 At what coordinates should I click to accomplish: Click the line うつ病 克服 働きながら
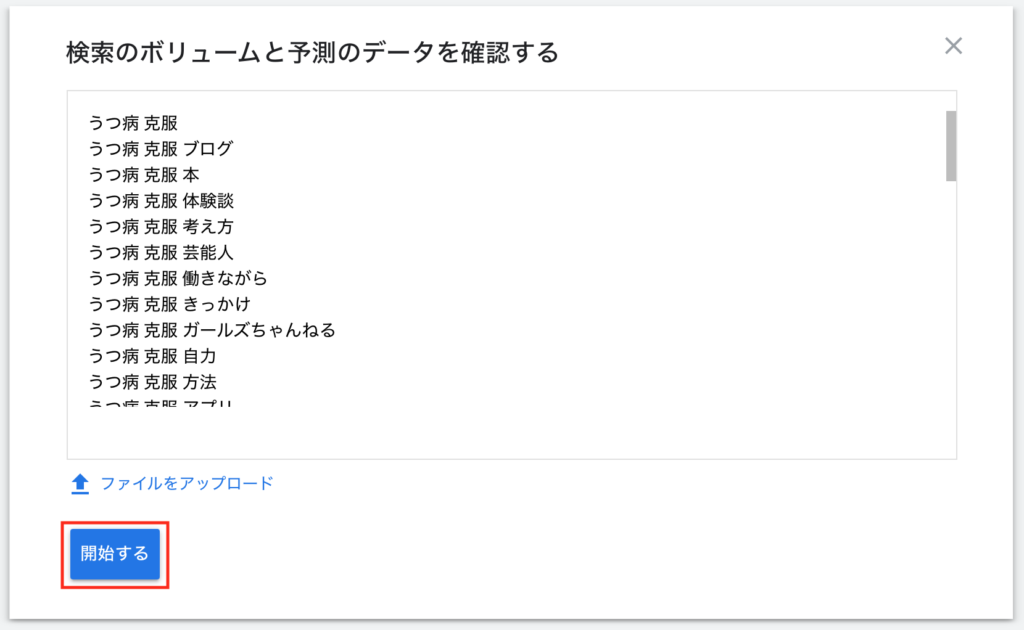(178, 278)
